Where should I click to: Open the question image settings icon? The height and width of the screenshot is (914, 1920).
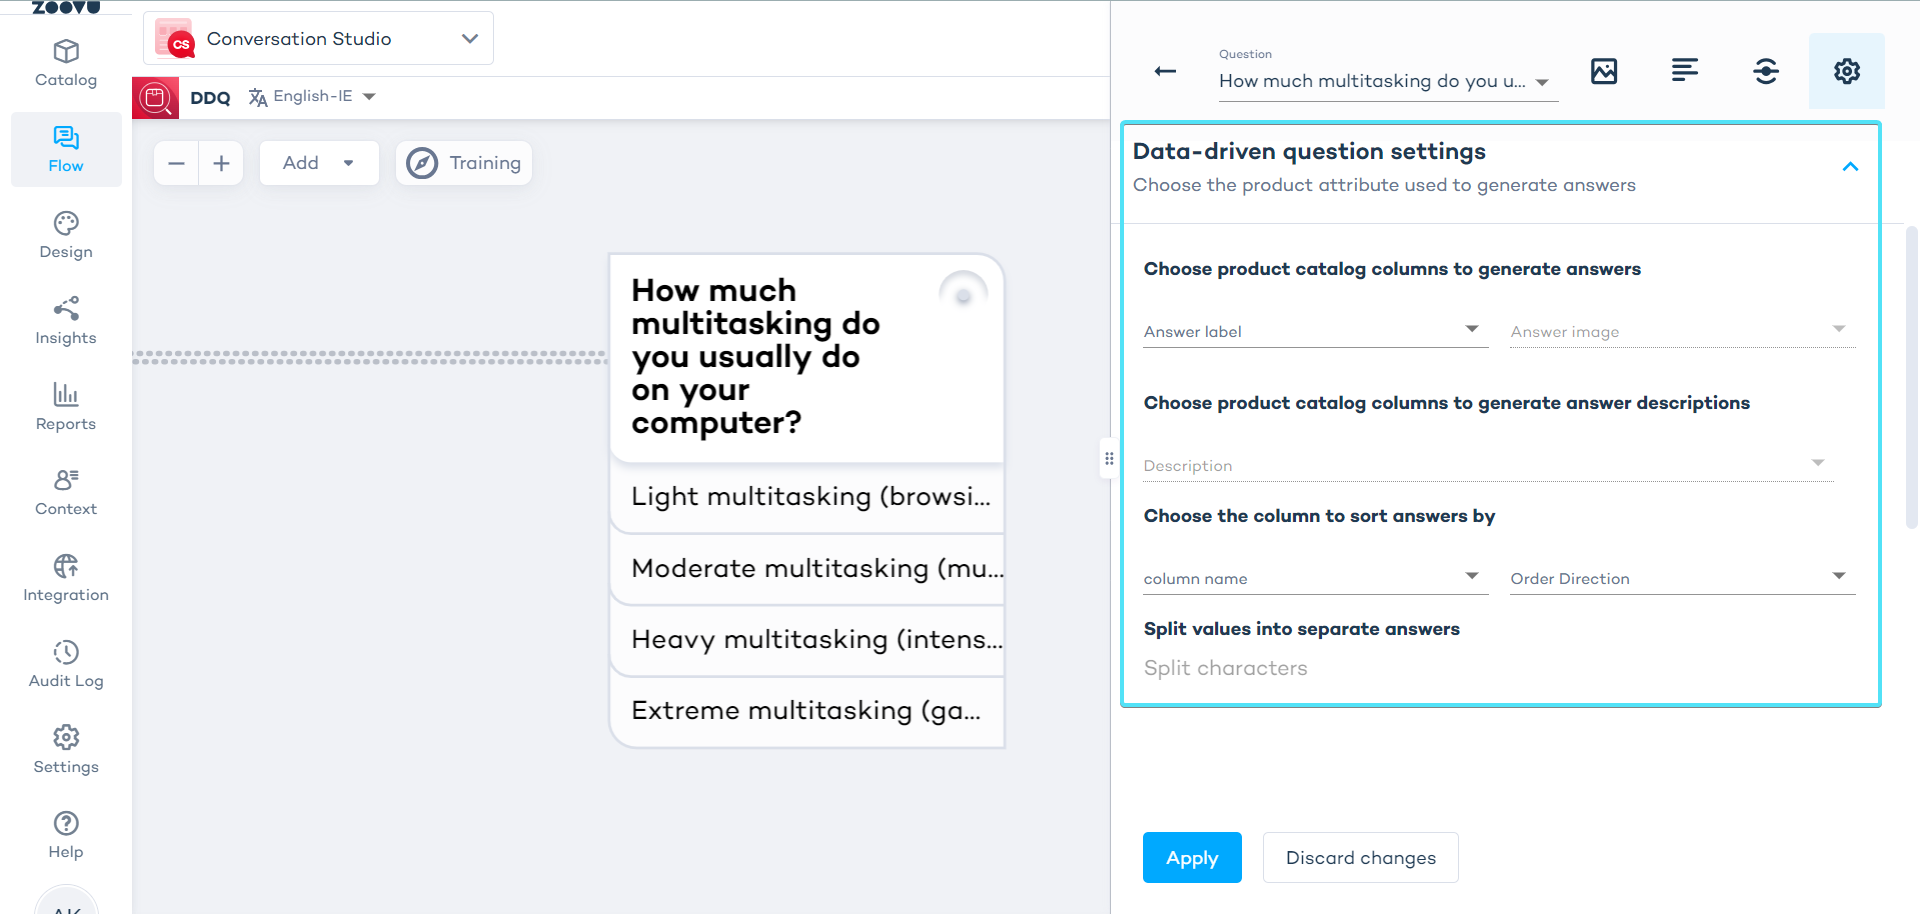1604,70
